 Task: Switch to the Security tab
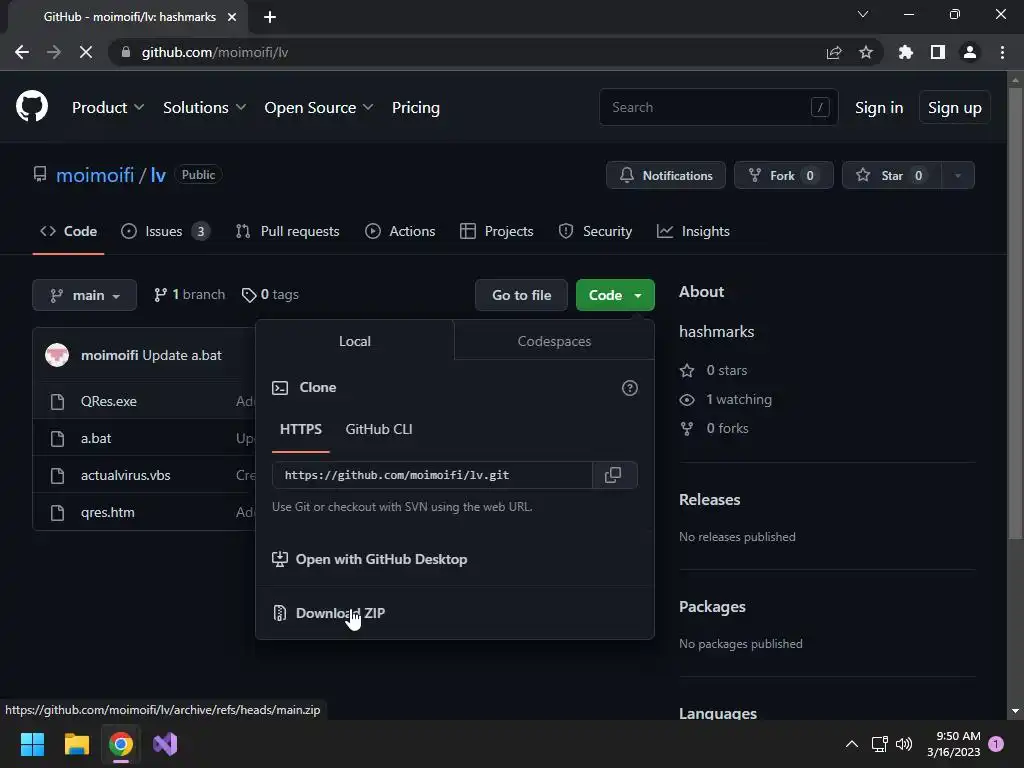[595, 231]
